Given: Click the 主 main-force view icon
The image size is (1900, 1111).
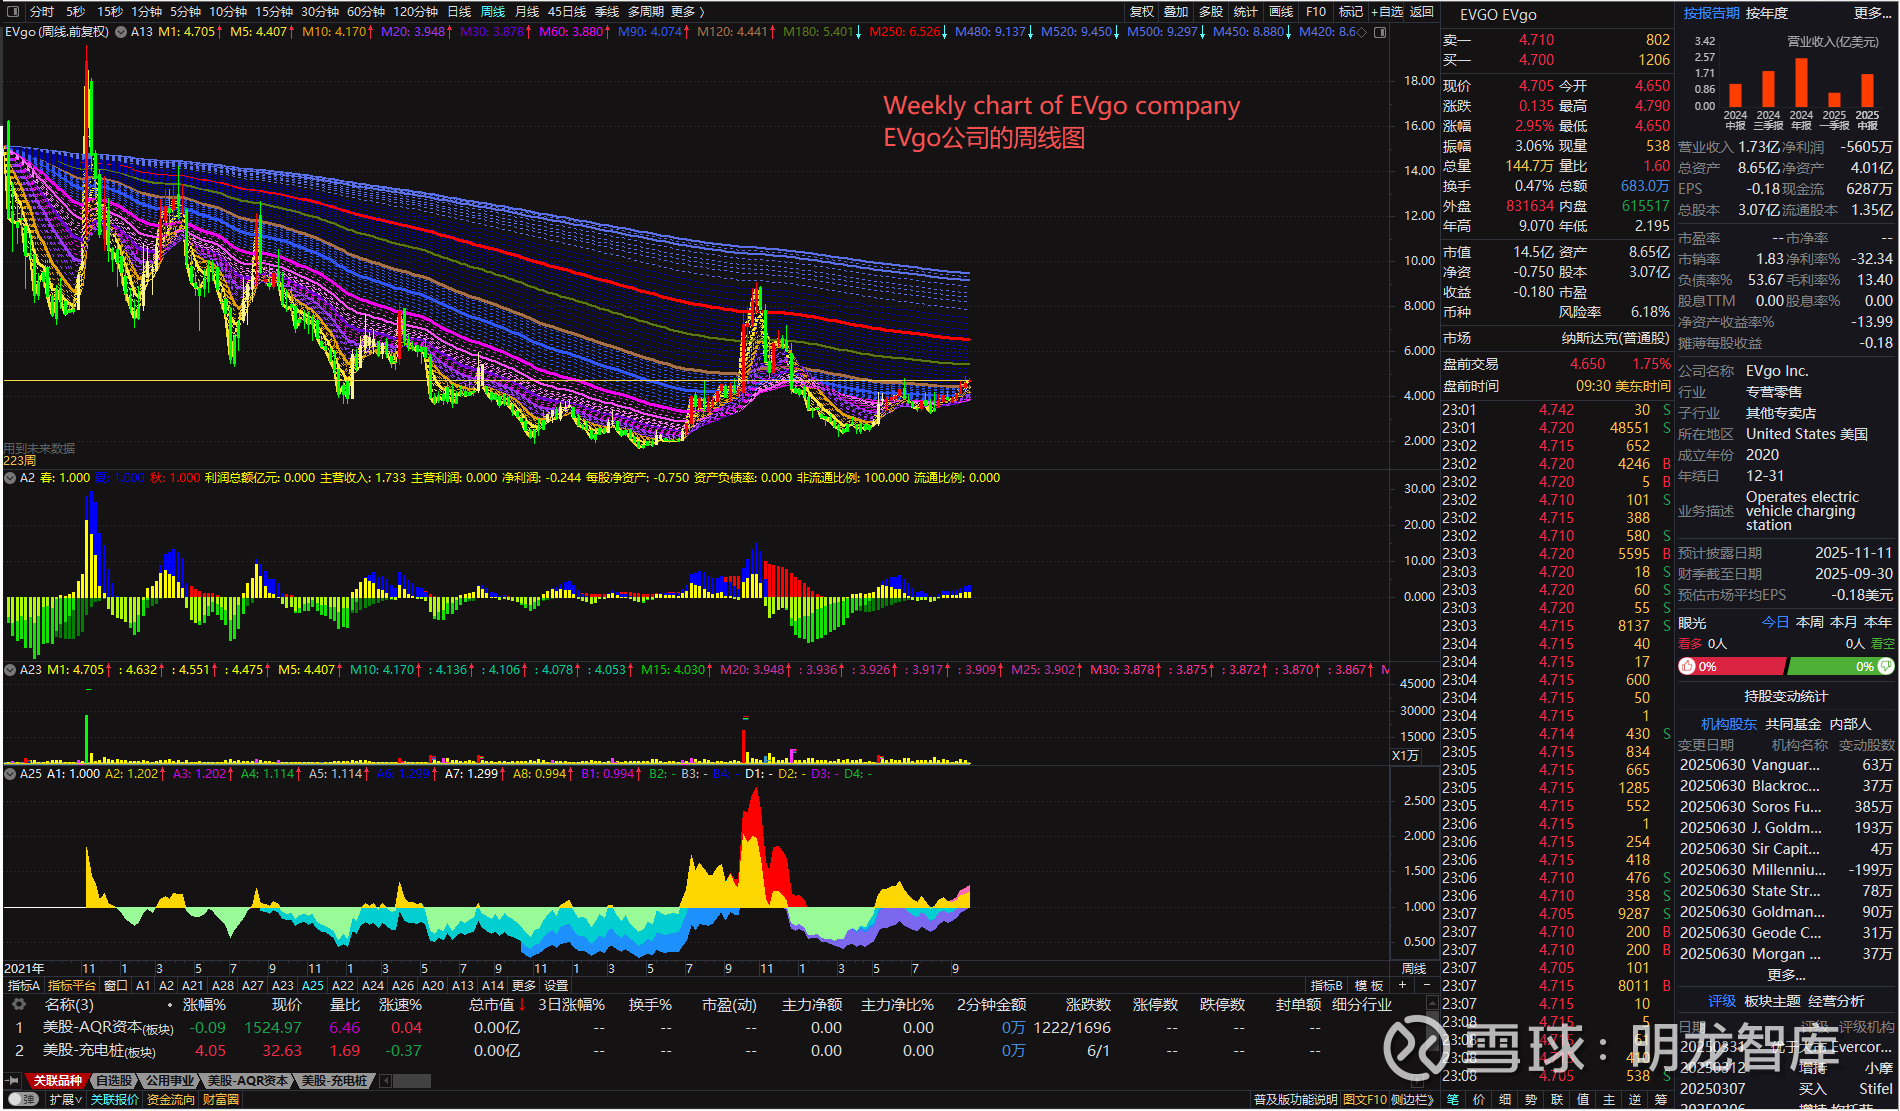Looking at the screenshot, I should tap(1609, 1099).
